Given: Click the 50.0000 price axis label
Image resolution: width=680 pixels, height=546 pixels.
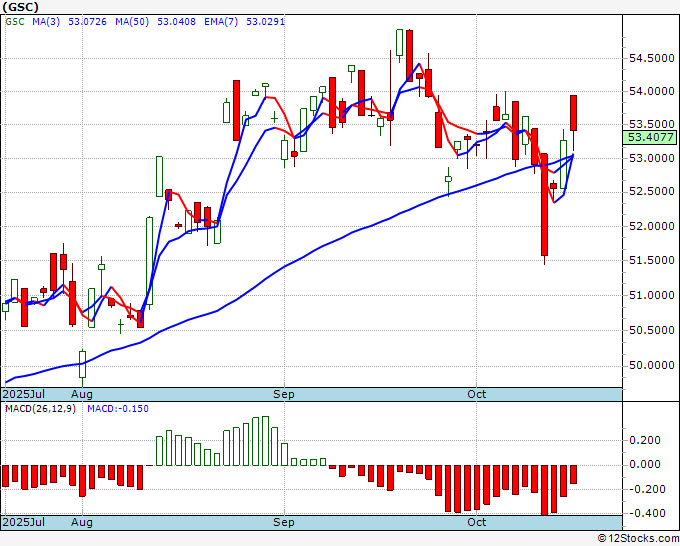Looking at the screenshot, I should coord(651,366).
